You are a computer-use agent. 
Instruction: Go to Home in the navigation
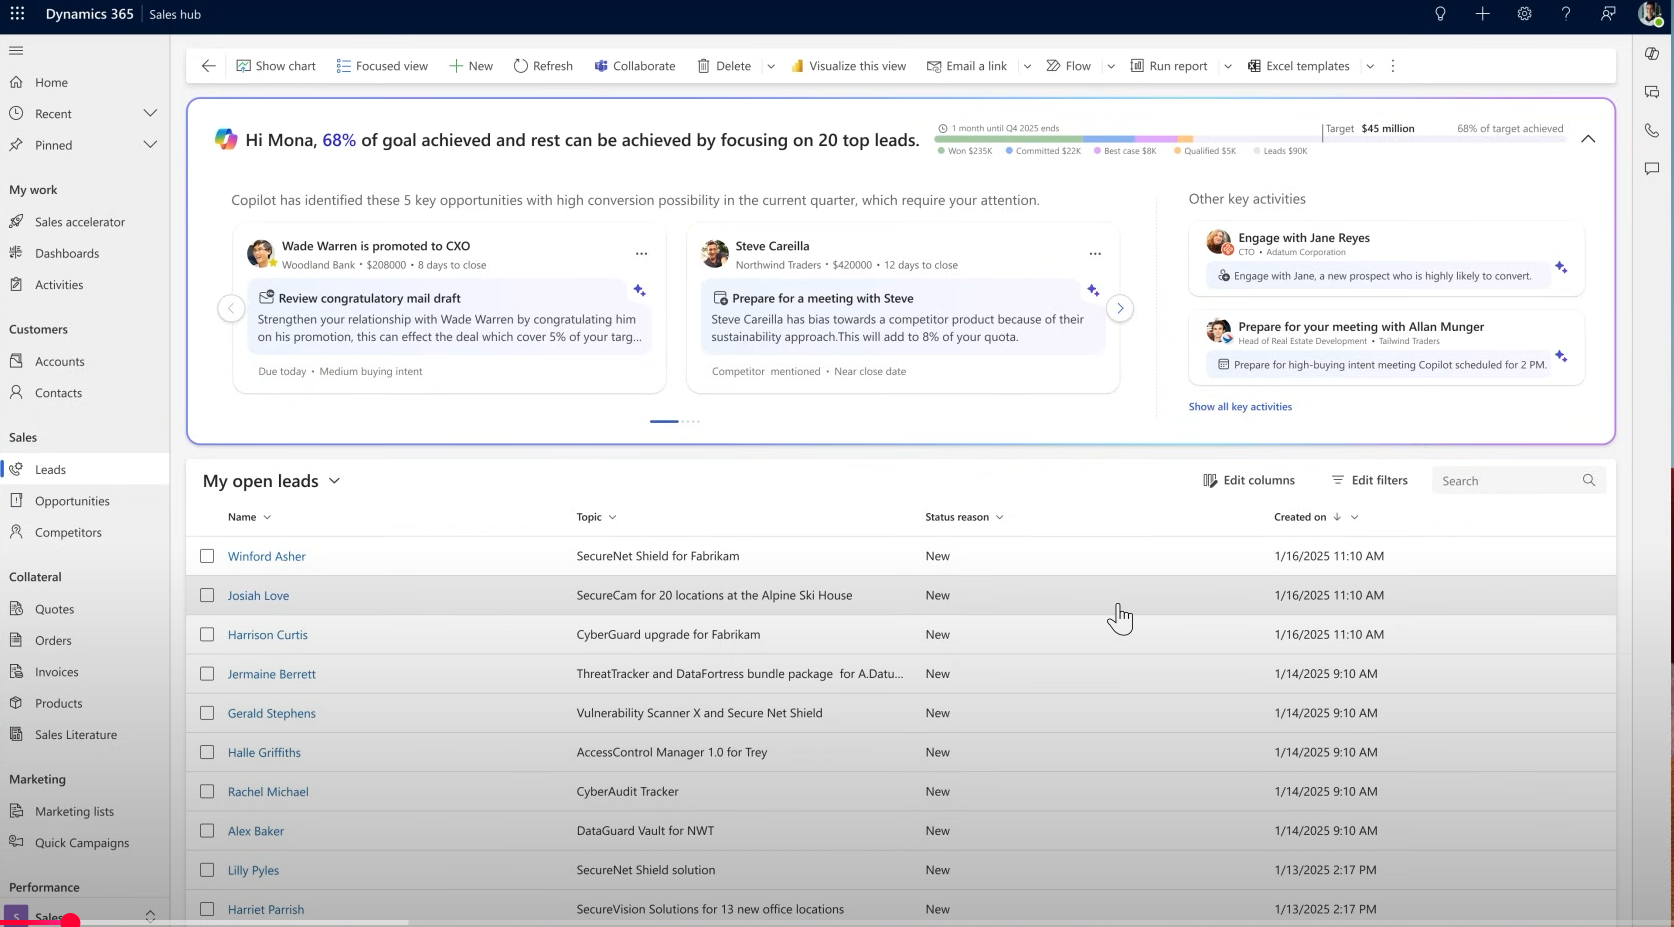pos(51,82)
